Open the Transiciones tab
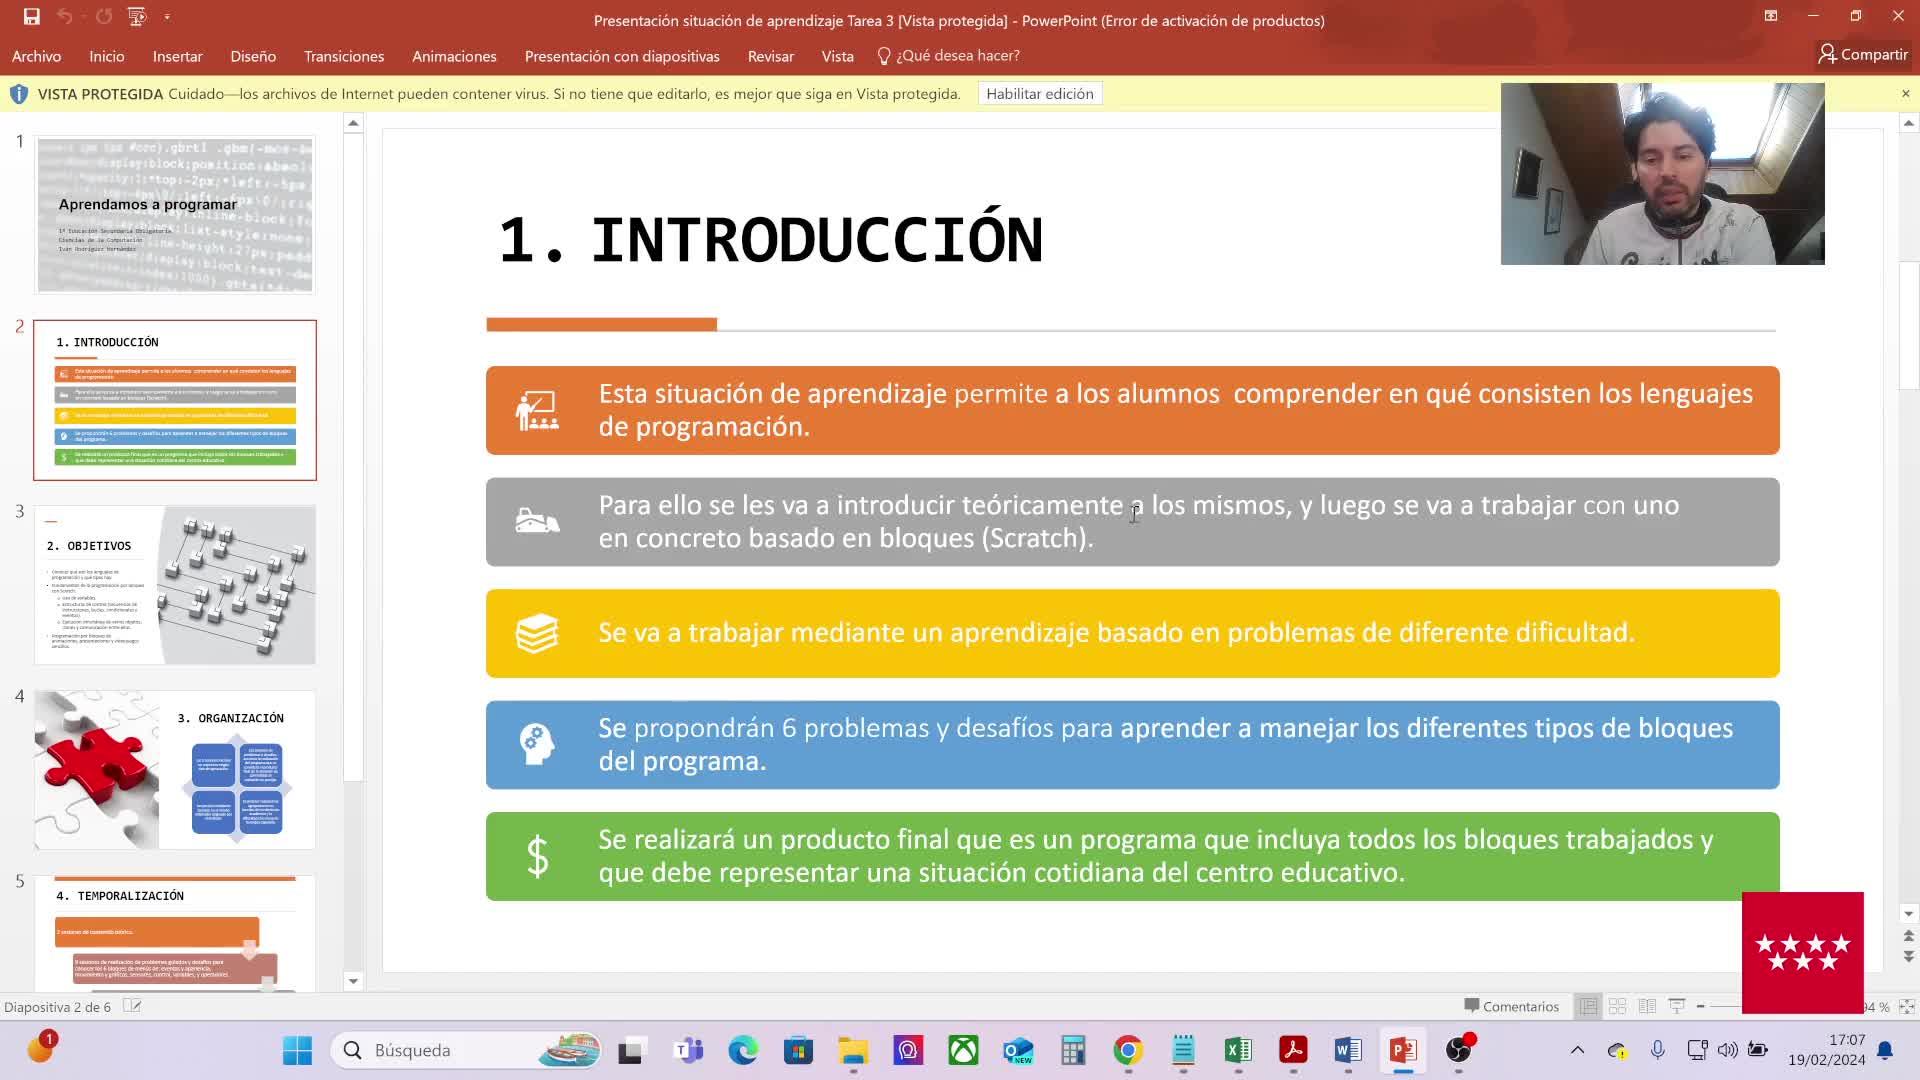 coord(343,56)
